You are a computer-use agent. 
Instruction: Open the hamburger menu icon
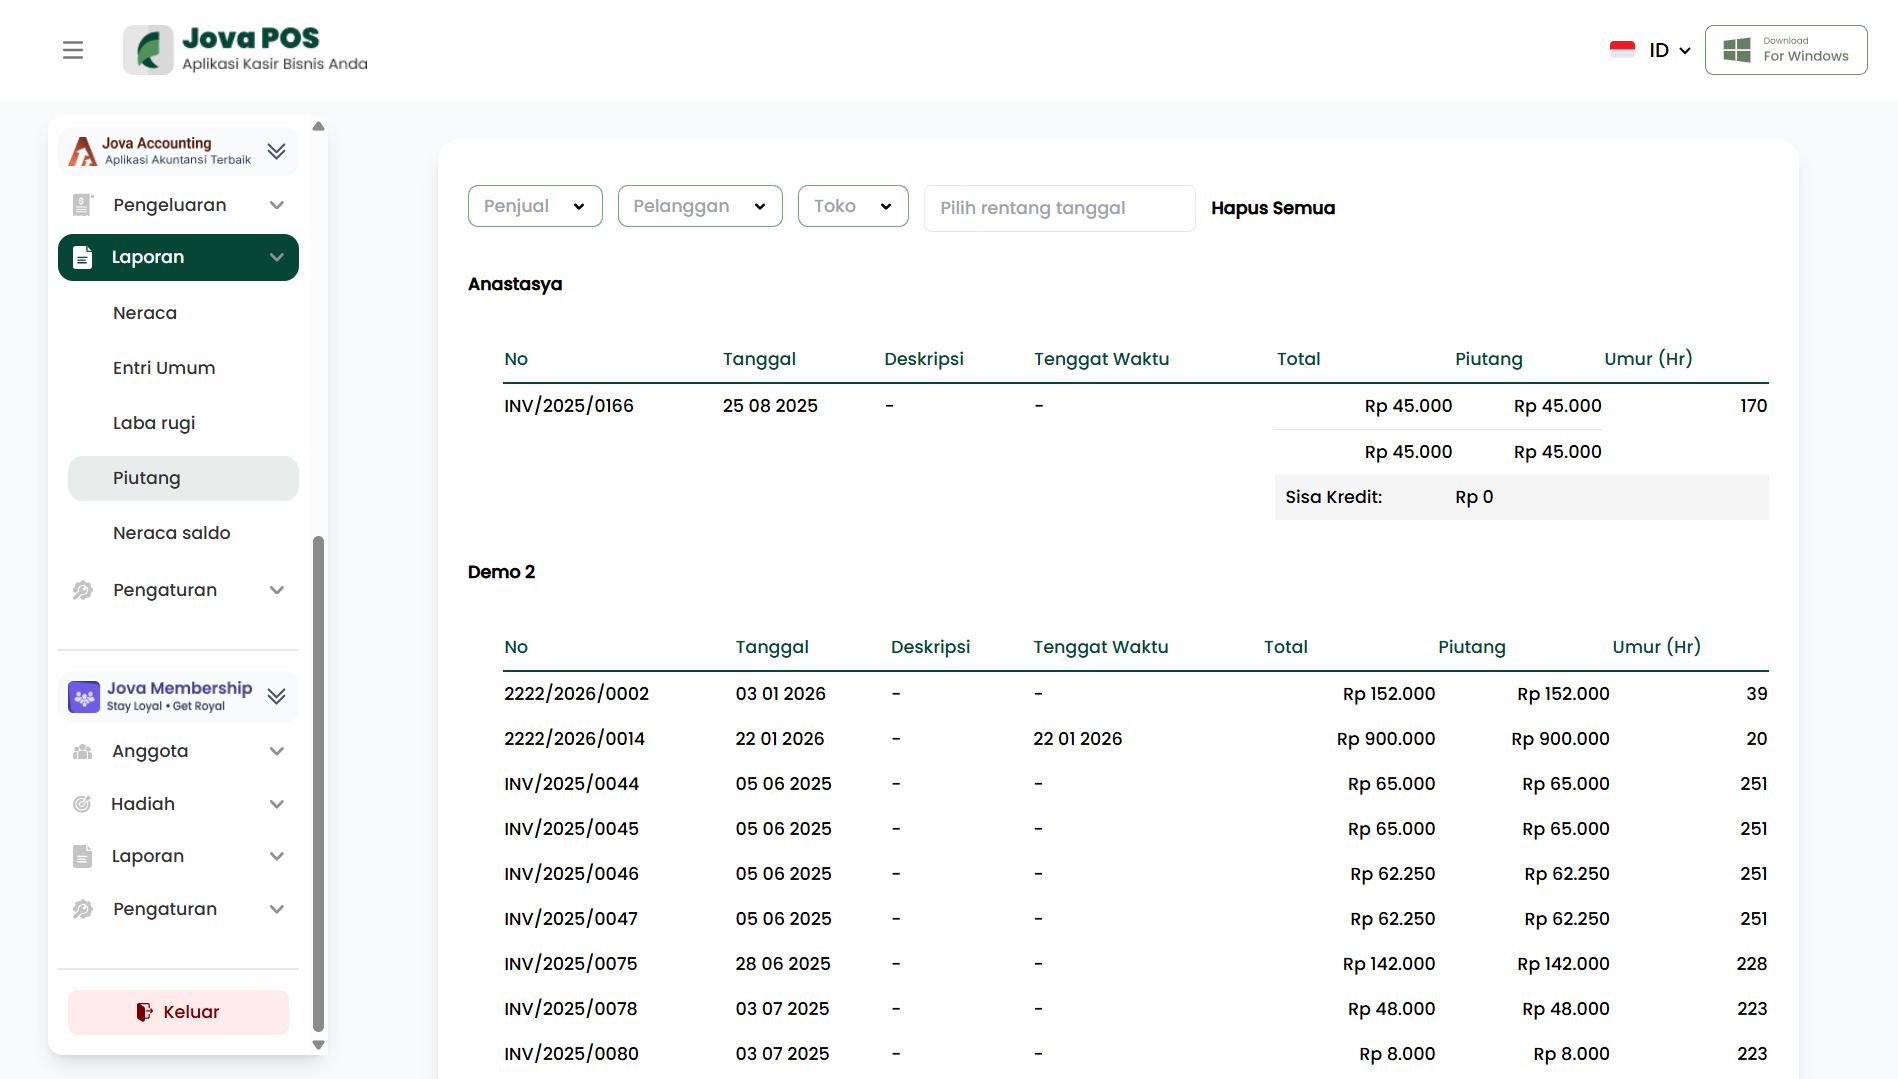pyautogui.click(x=73, y=50)
